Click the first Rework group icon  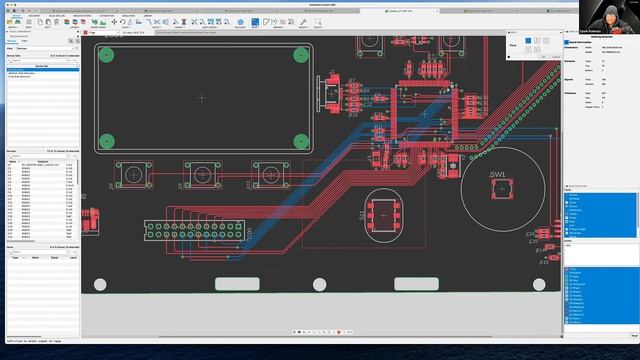tap(267, 22)
